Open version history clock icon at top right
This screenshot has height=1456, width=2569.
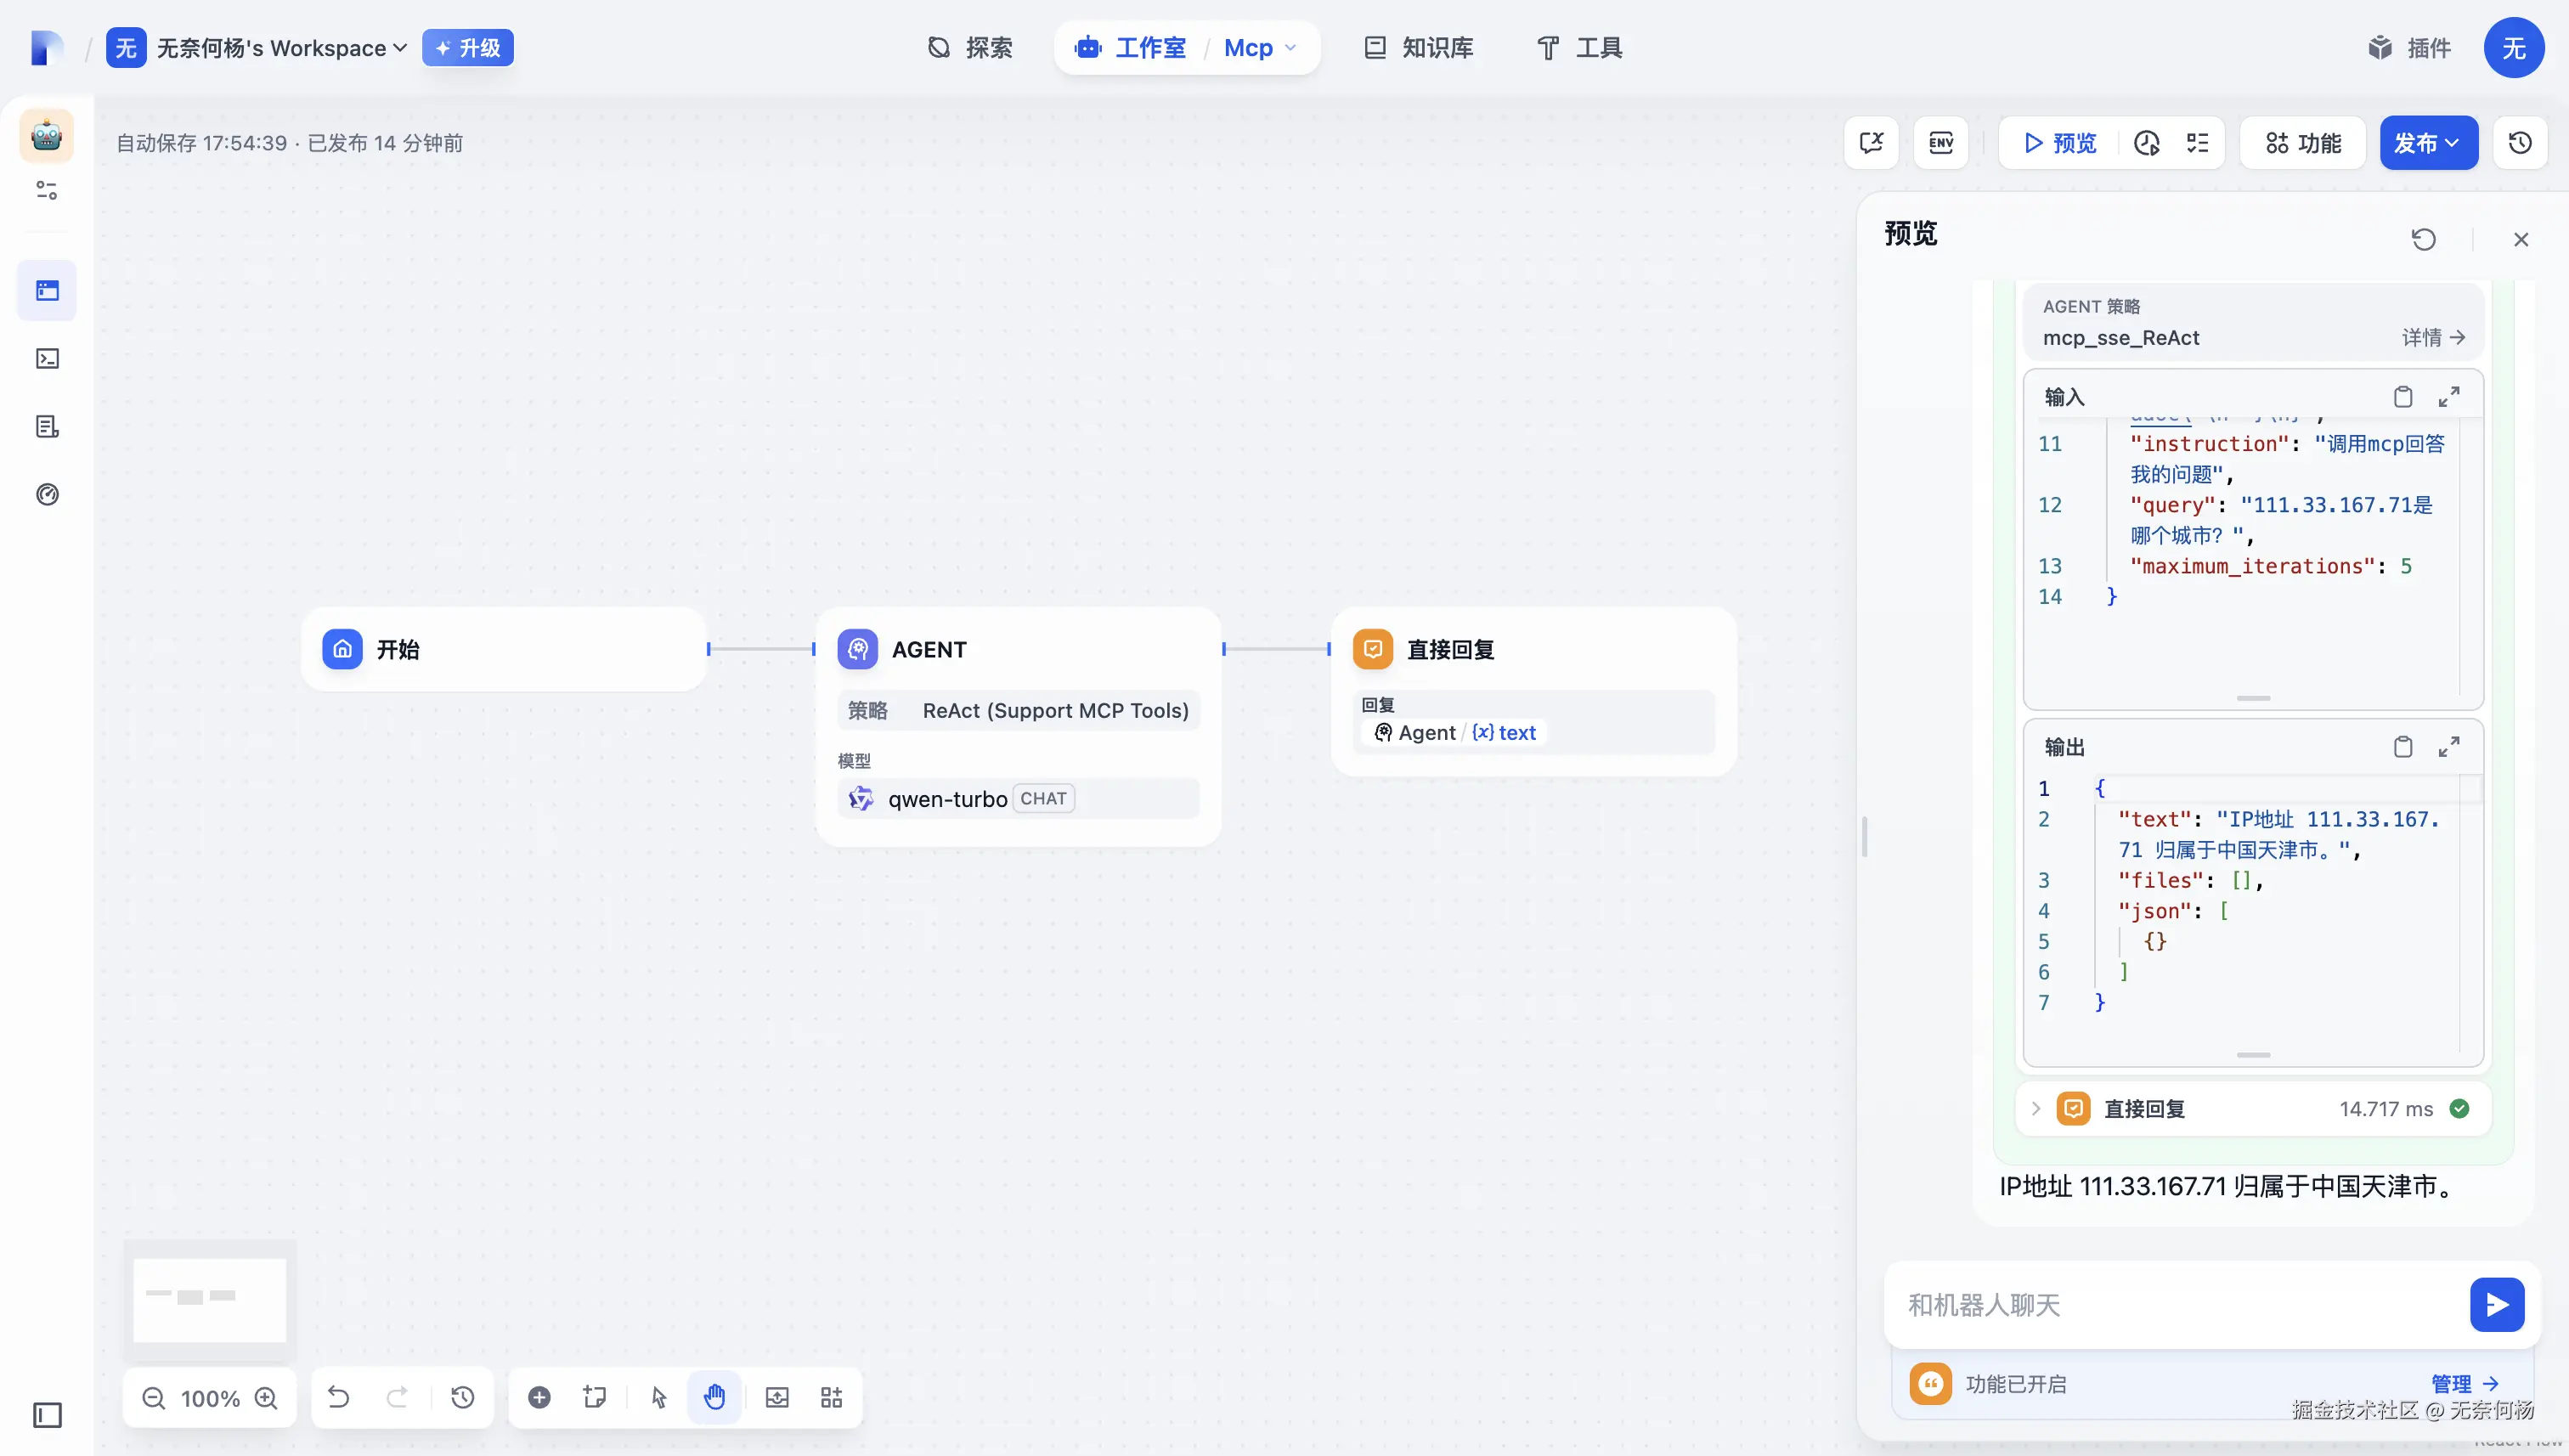pyautogui.click(x=2519, y=143)
